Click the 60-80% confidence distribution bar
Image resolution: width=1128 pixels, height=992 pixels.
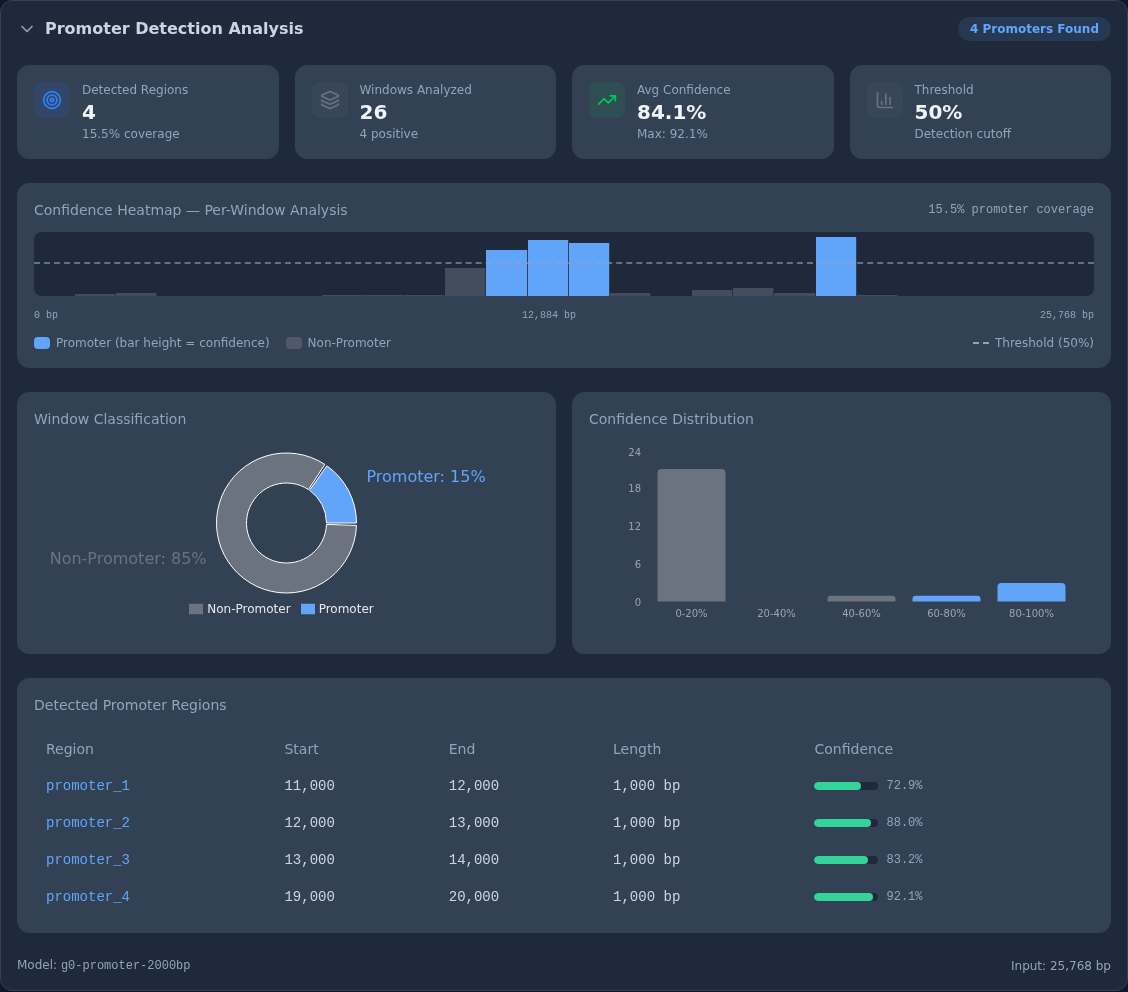(x=946, y=599)
